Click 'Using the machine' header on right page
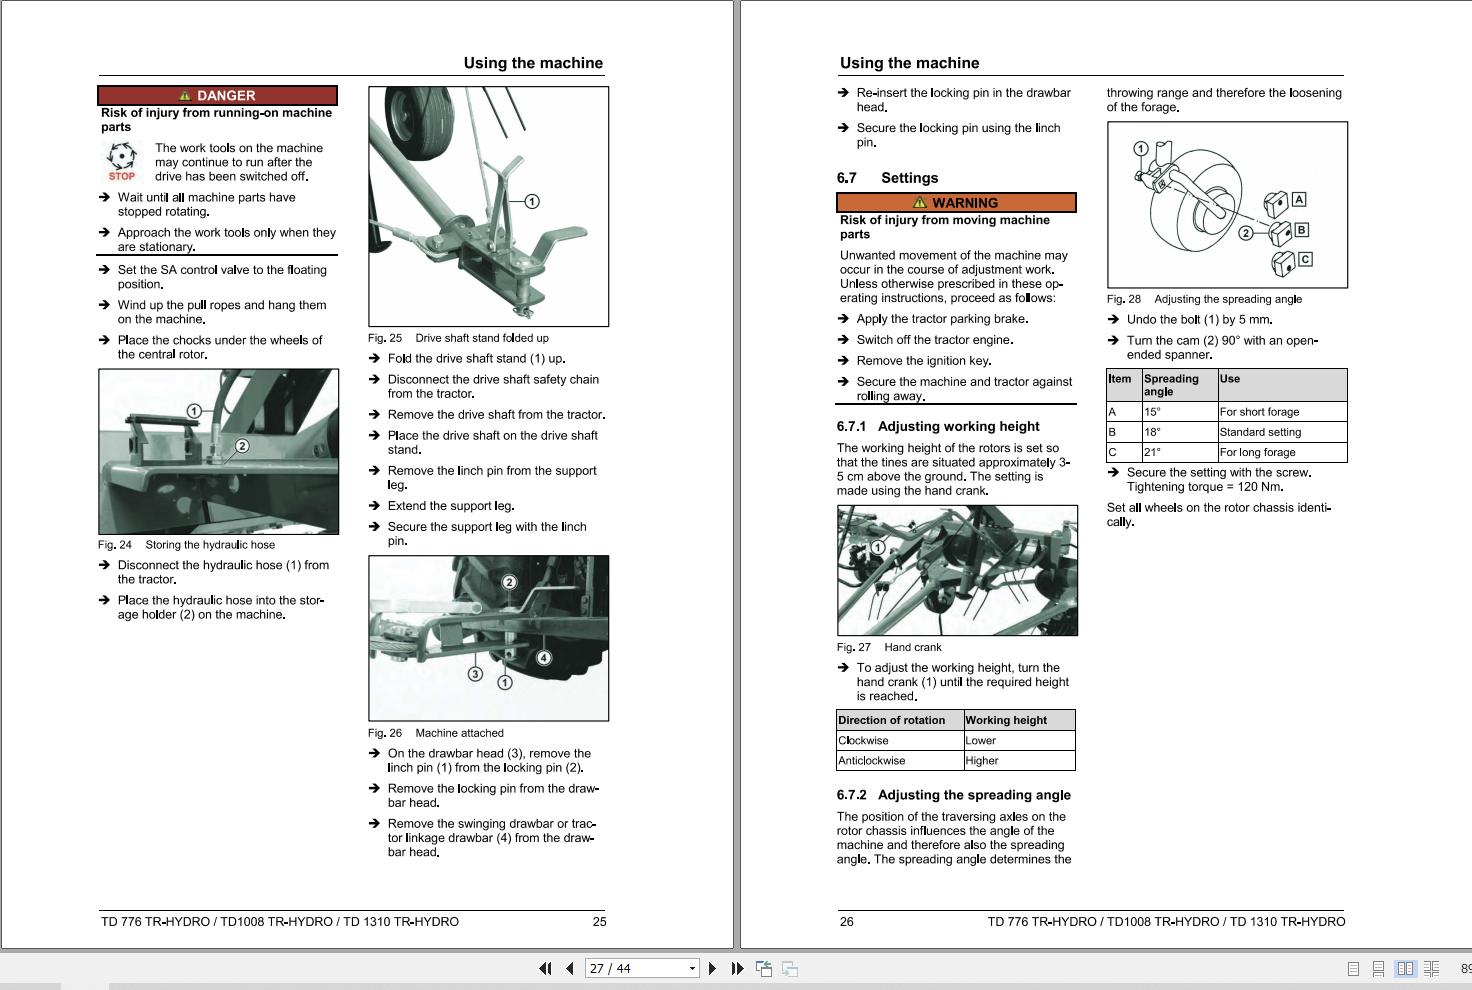The height and width of the screenshot is (990, 1472). point(910,63)
